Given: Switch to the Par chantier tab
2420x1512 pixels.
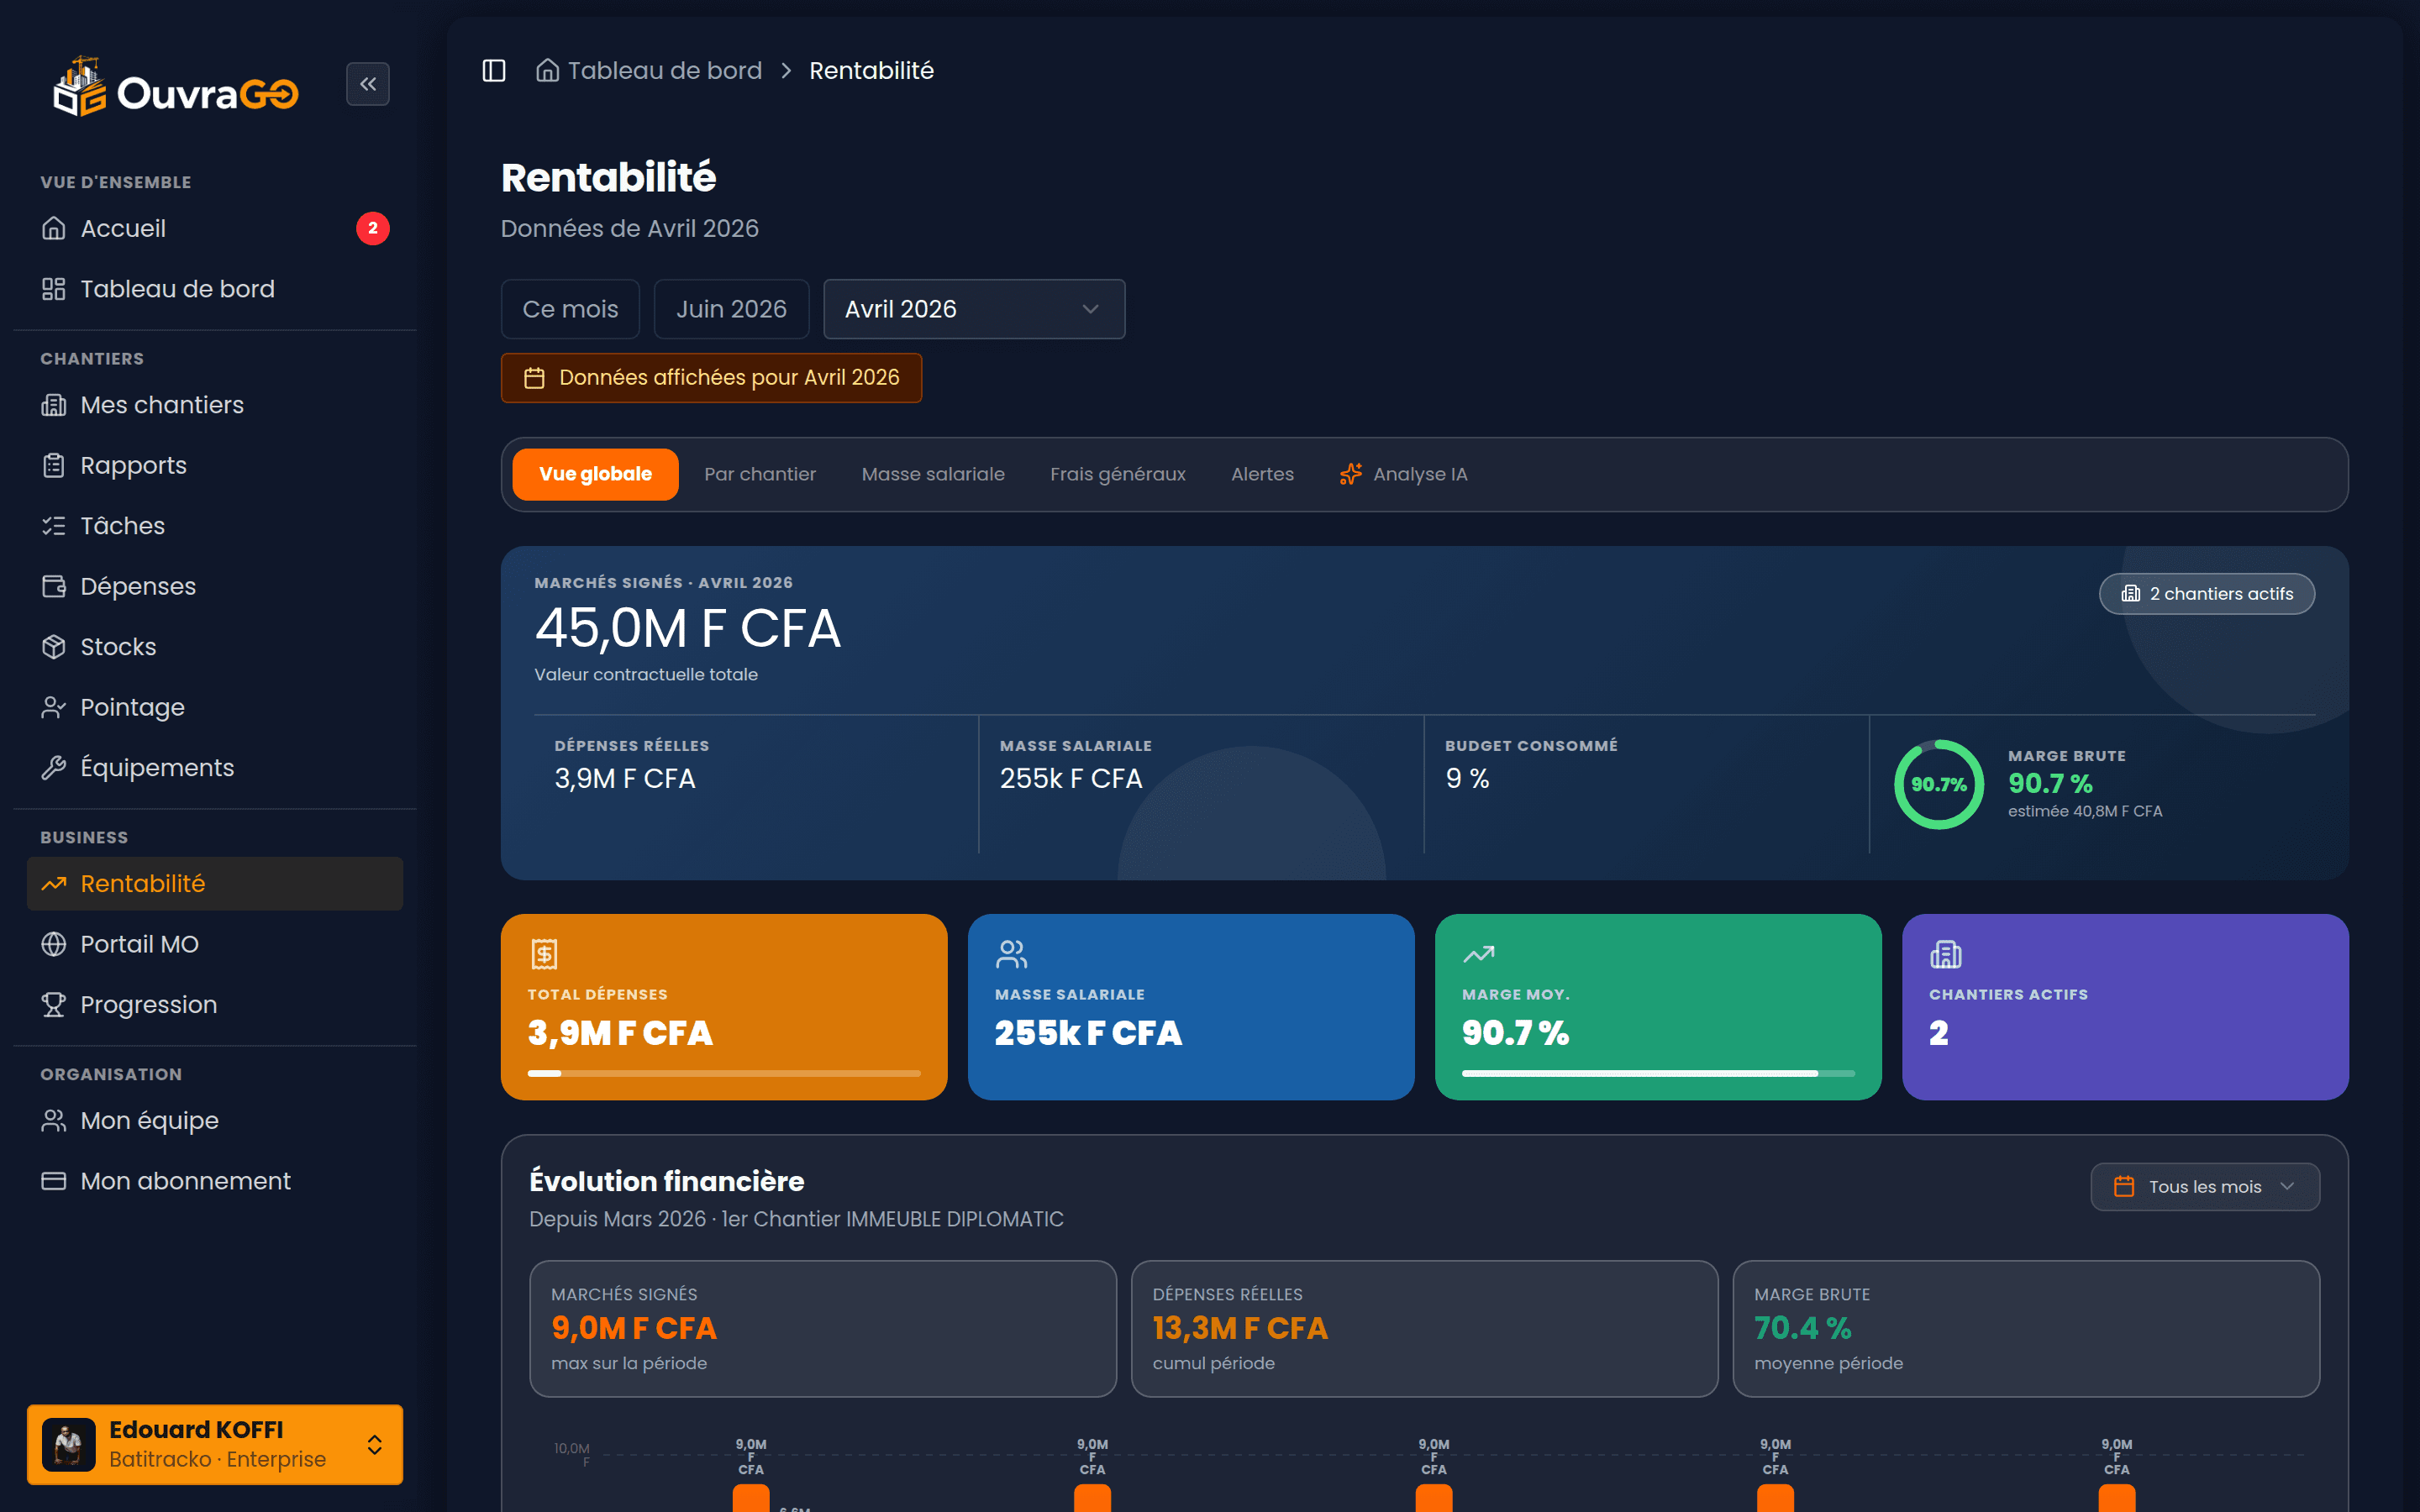Looking at the screenshot, I should coord(760,474).
